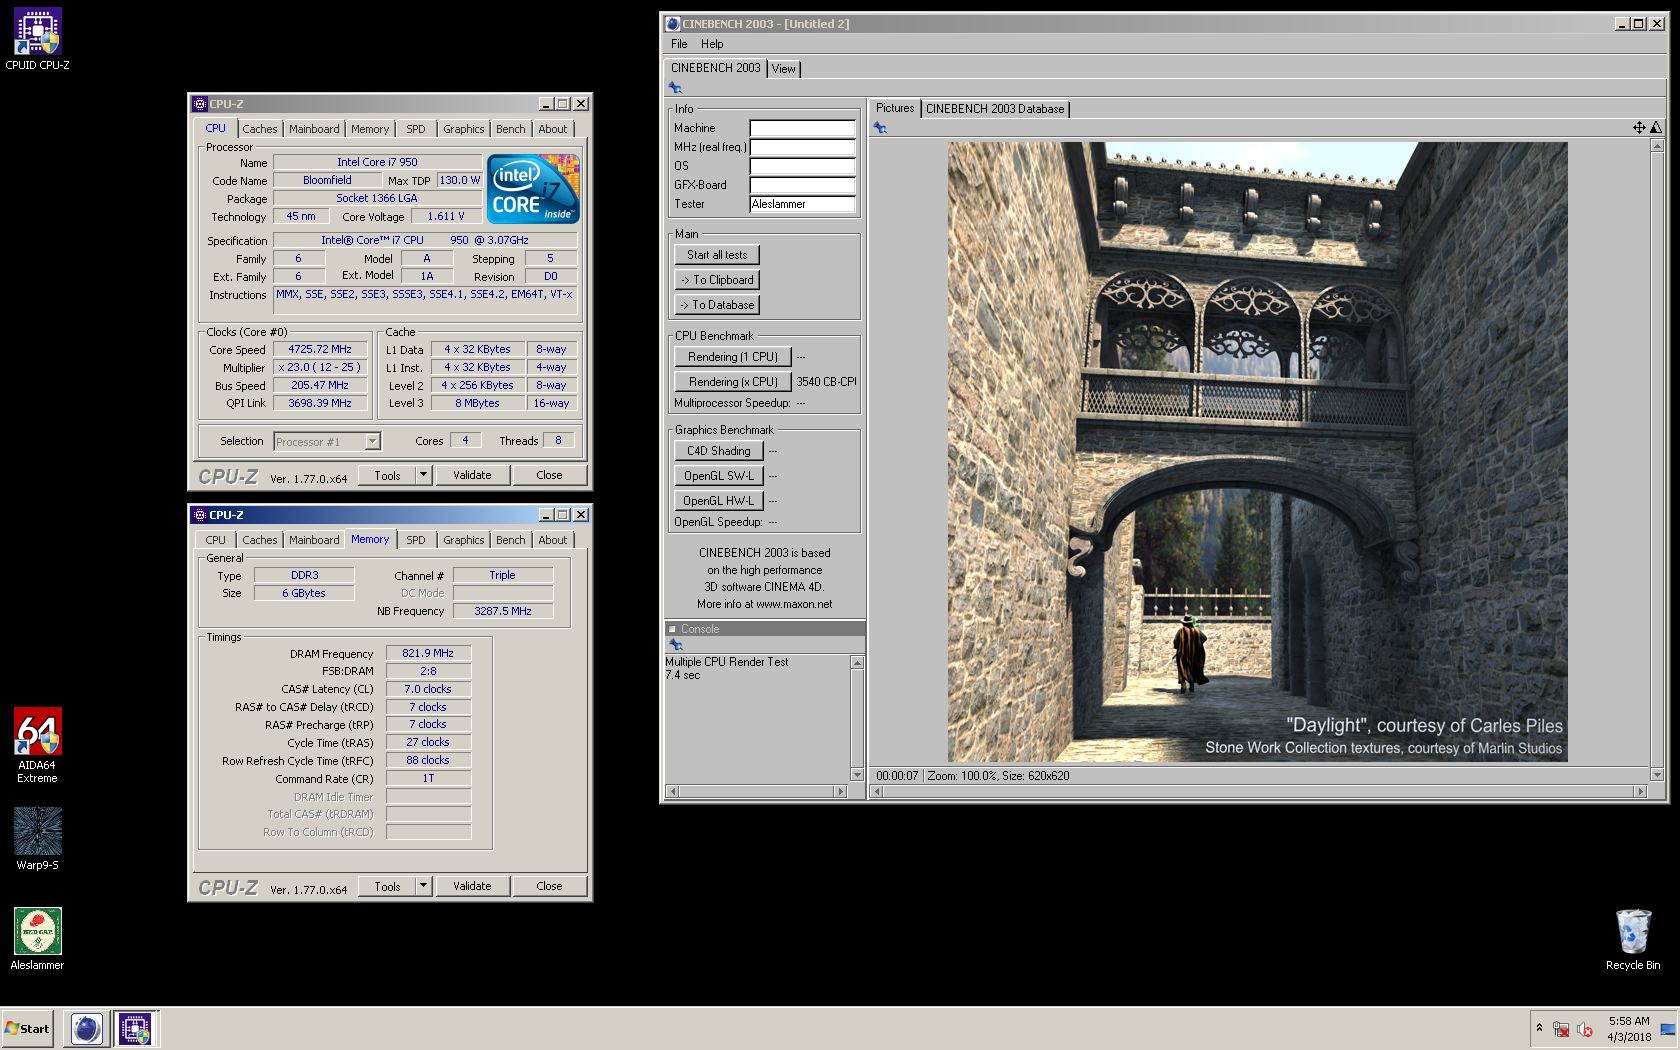Image resolution: width=1680 pixels, height=1050 pixels.
Task: Run the OpenGL SW-L benchmark
Action: pyautogui.click(x=719, y=476)
